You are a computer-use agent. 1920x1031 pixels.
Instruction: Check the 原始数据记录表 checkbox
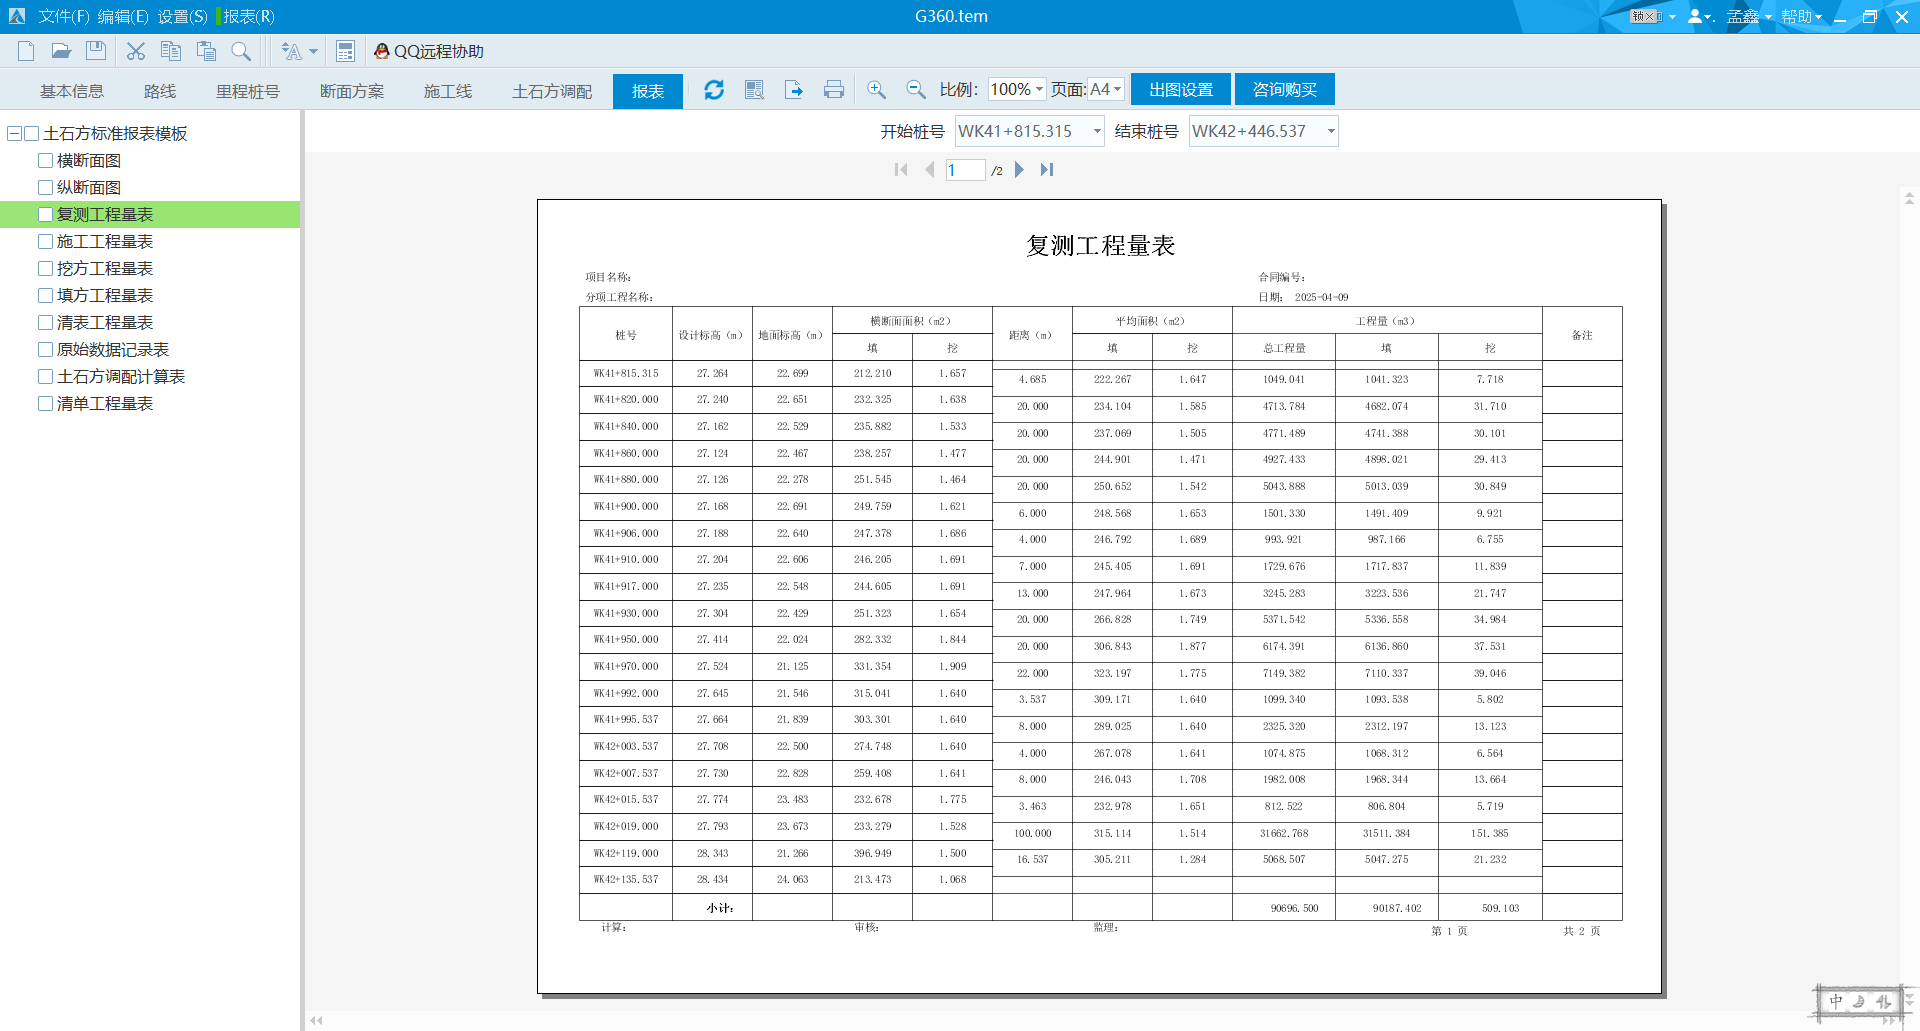pos(45,349)
